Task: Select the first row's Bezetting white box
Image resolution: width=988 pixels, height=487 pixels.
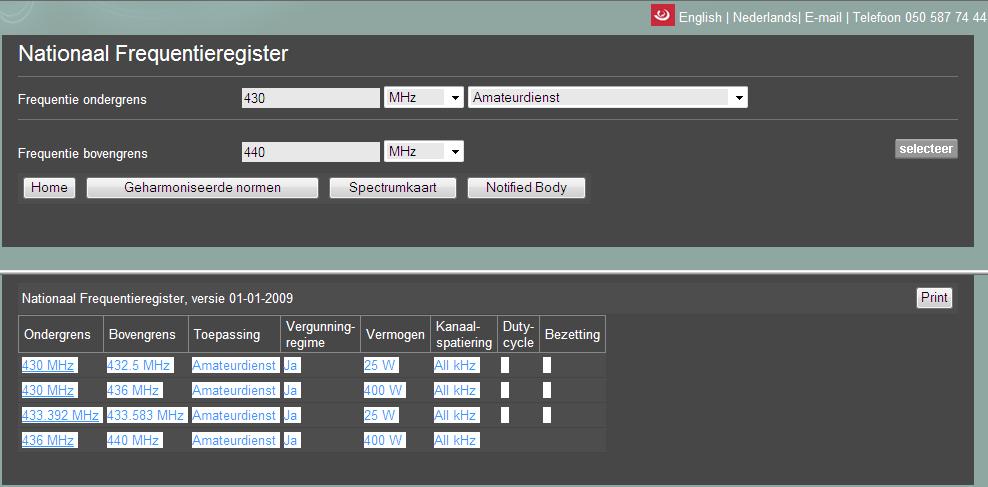Action: pos(547,365)
